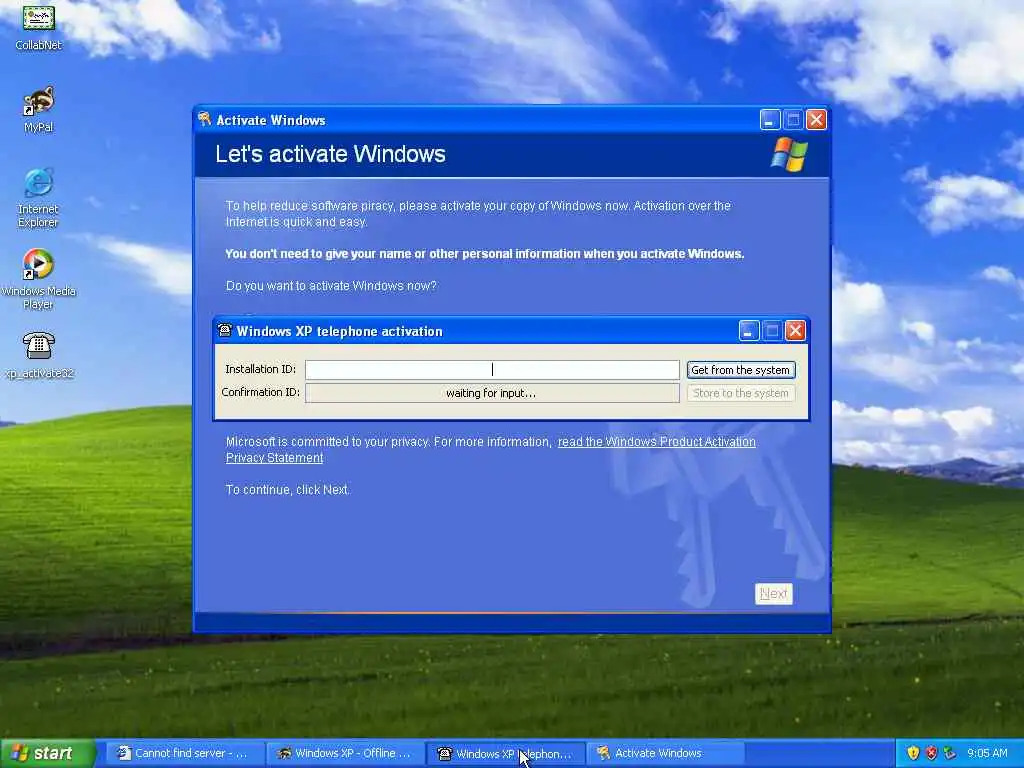Click the Confirmation ID label
Viewport: 1024px width, 768px height.
tap(261, 392)
